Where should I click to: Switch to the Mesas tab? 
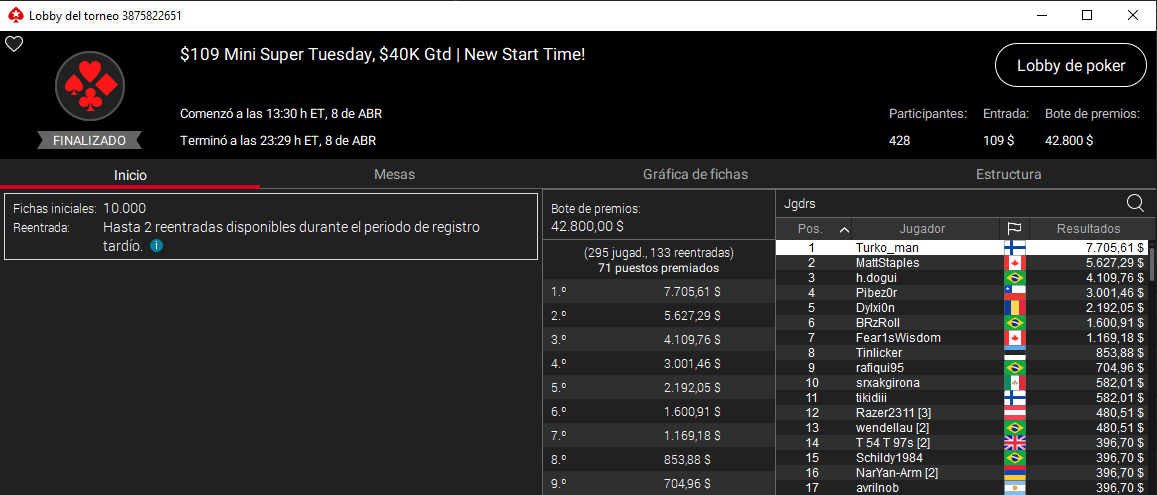click(394, 175)
